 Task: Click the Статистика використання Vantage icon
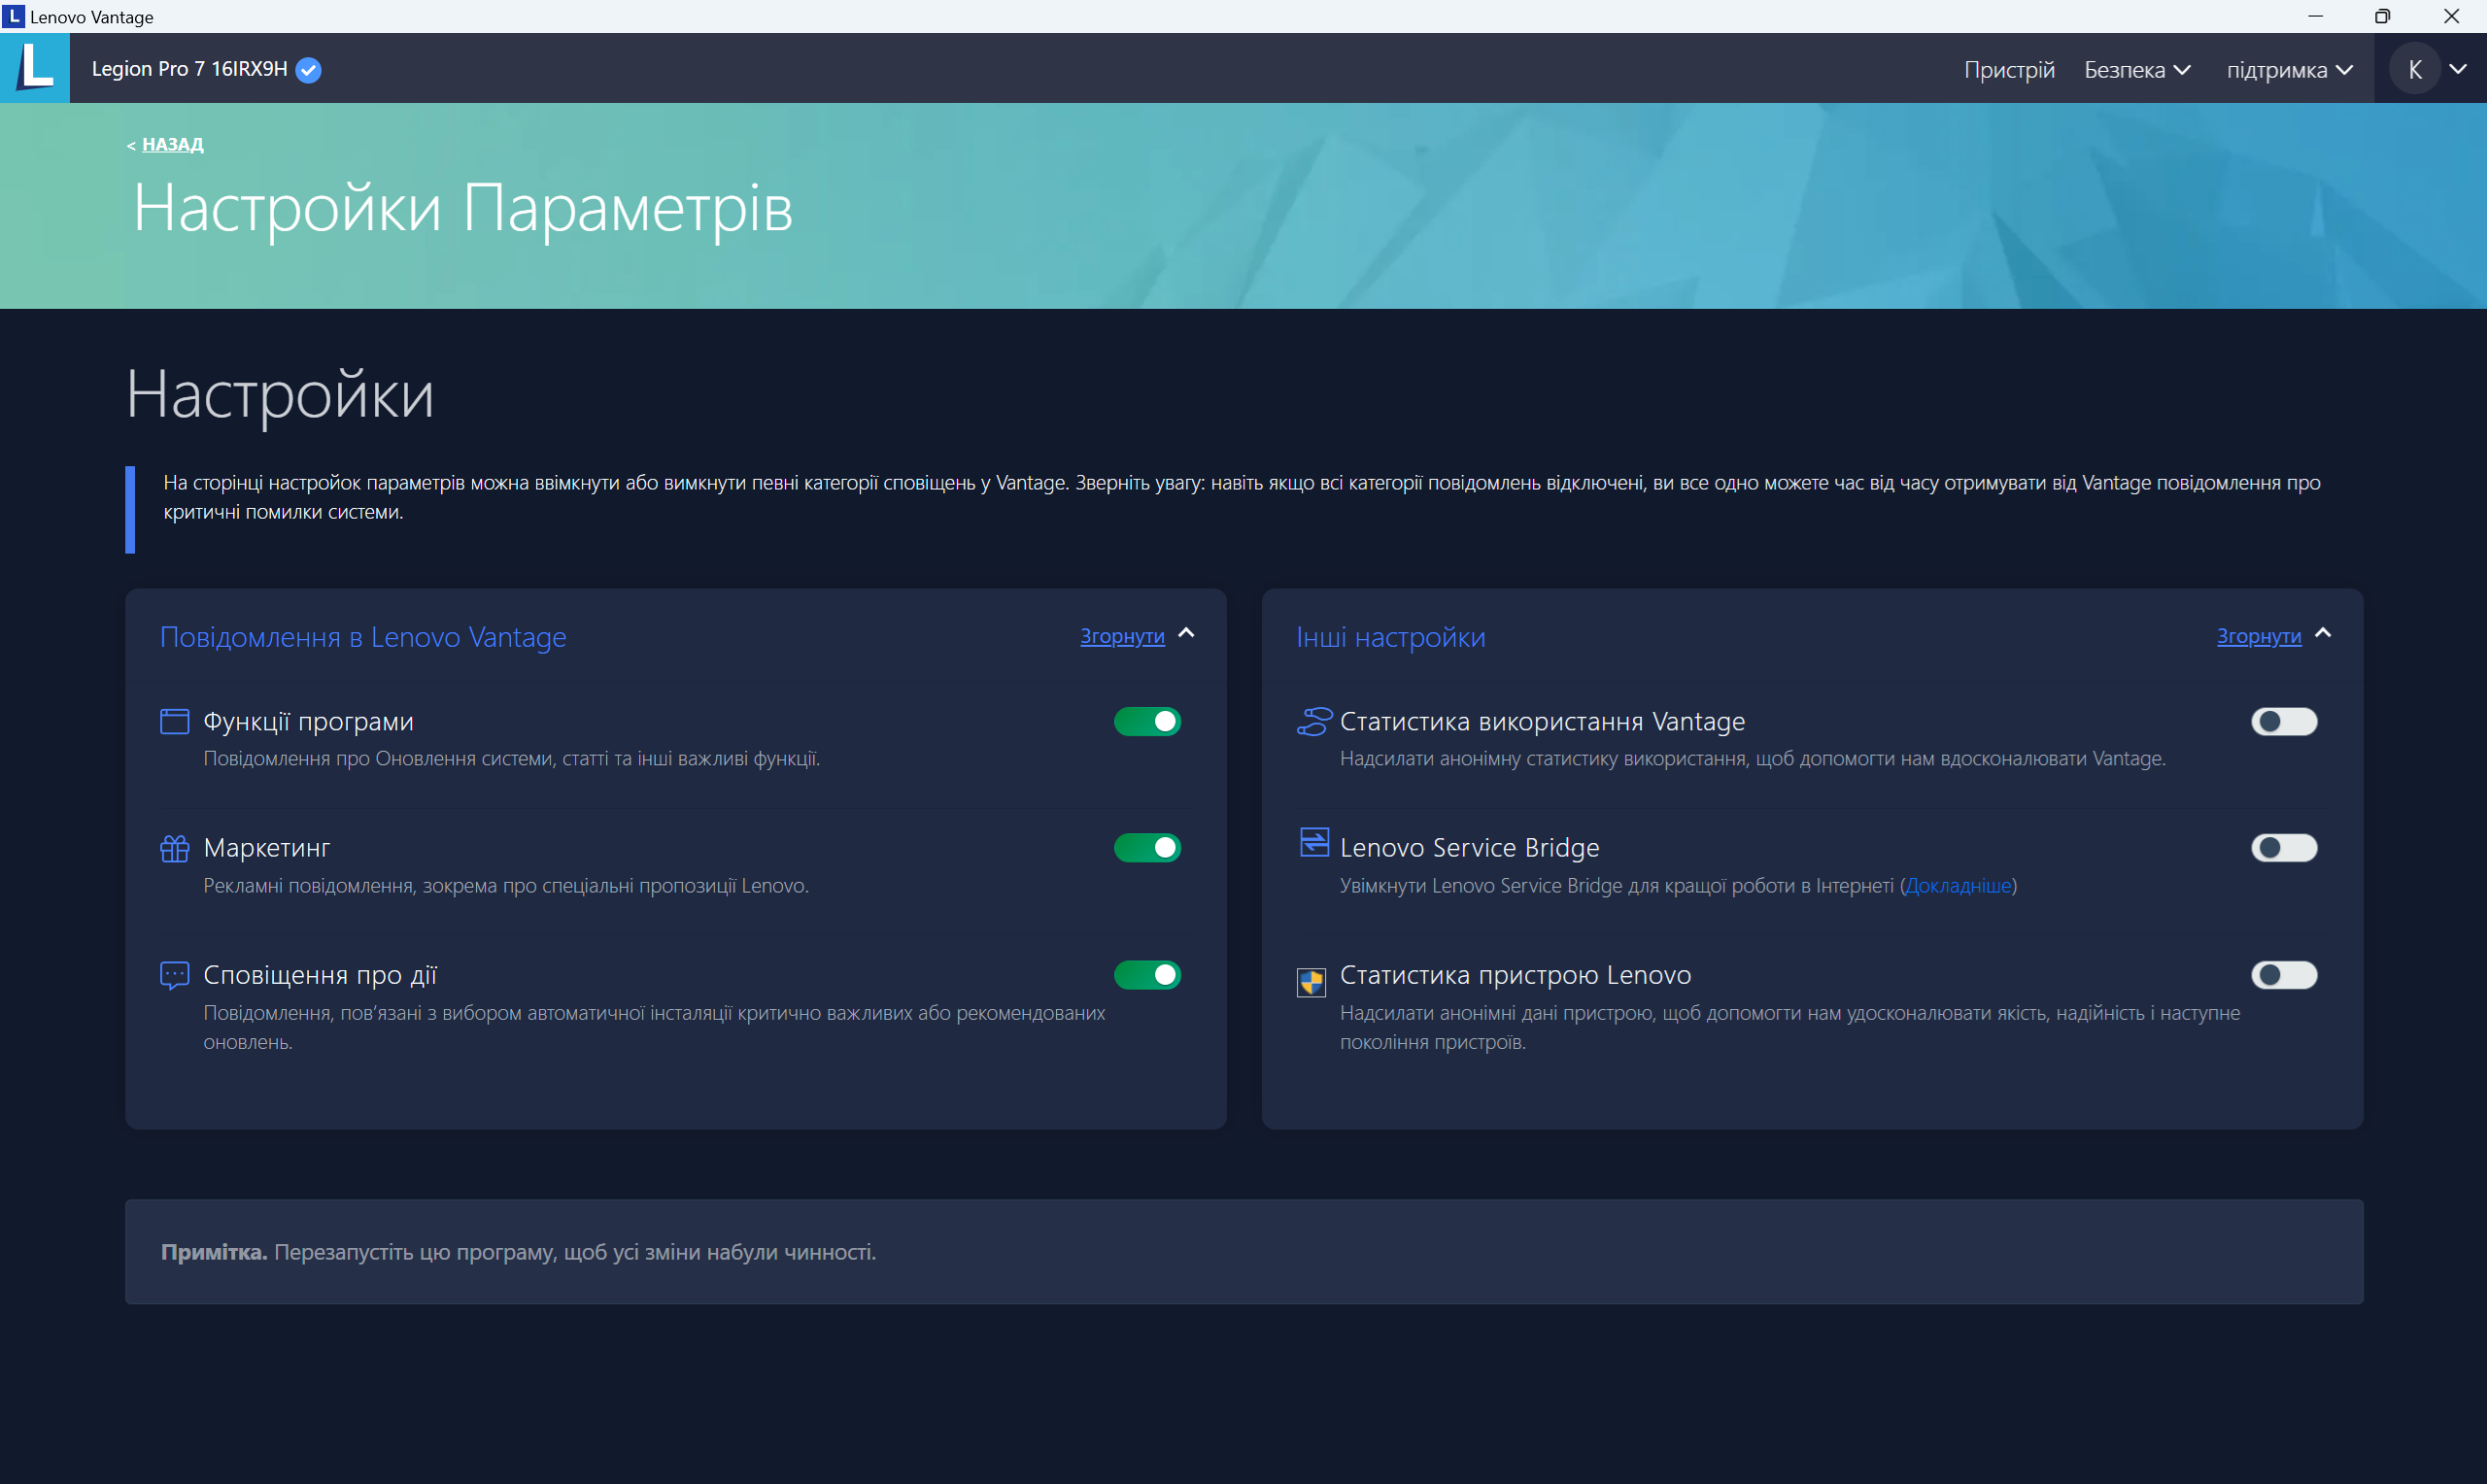click(1313, 721)
